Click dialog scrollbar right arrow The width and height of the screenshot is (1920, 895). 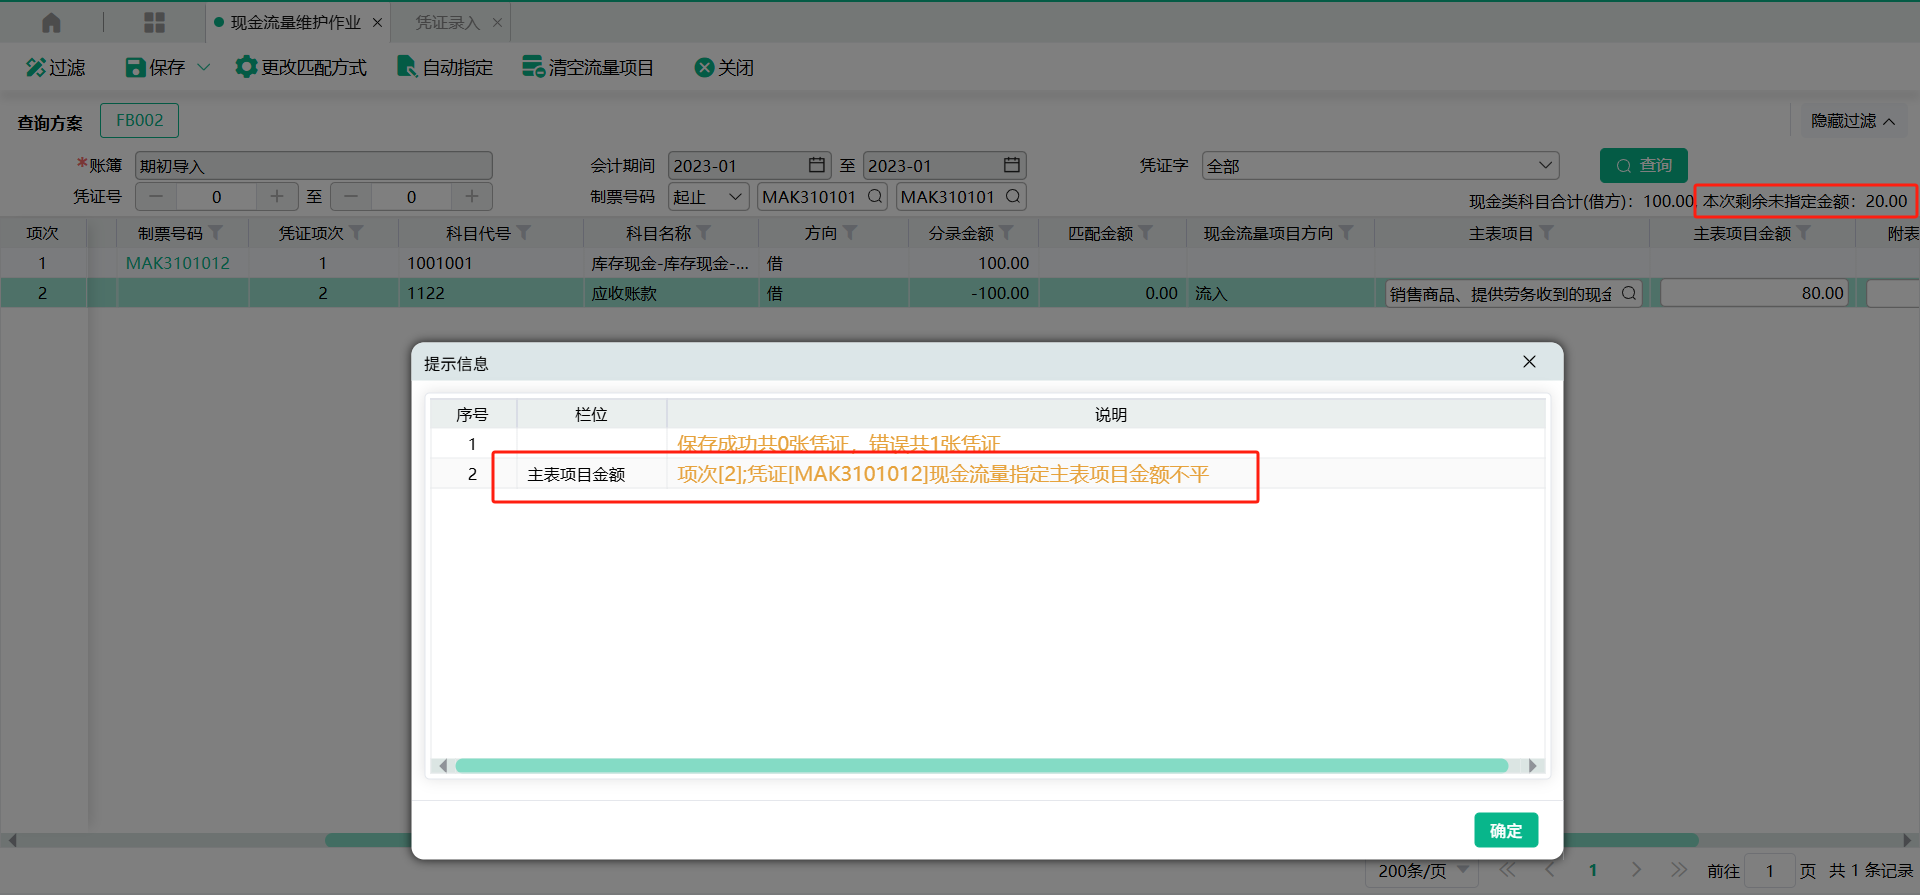click(x=1532, y=766)
